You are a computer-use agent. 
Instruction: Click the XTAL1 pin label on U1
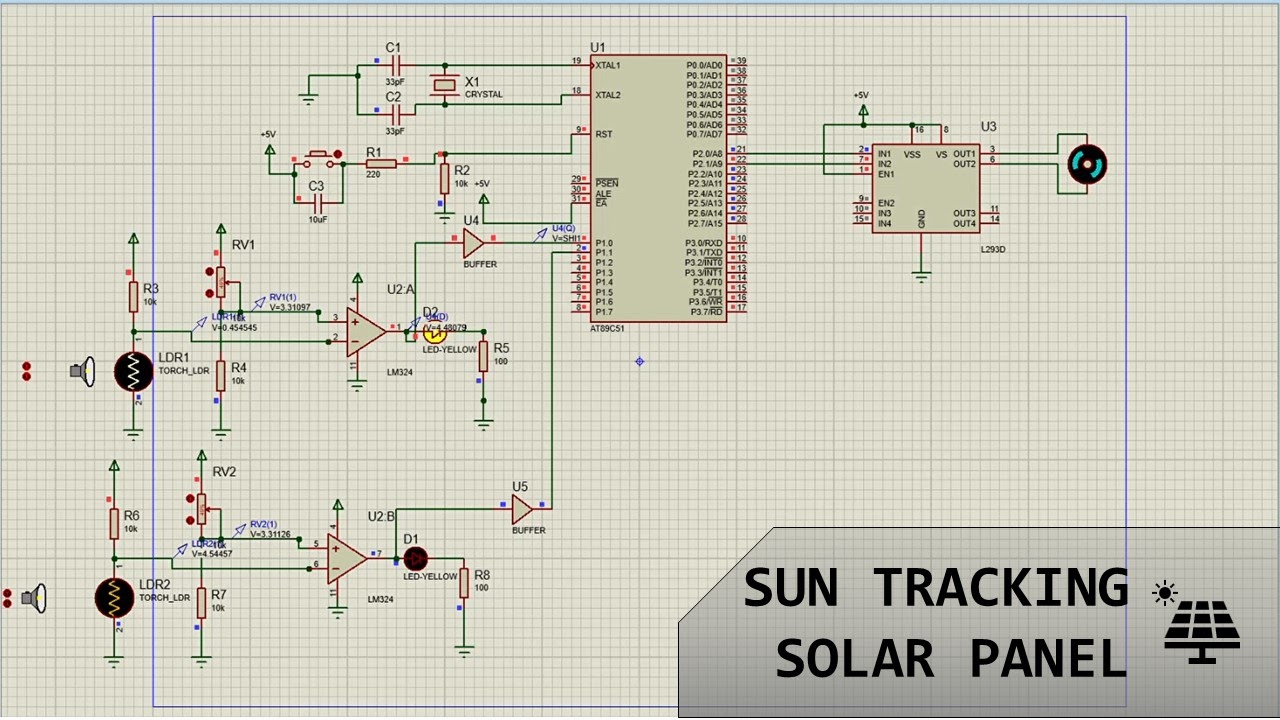coord(608,65)
